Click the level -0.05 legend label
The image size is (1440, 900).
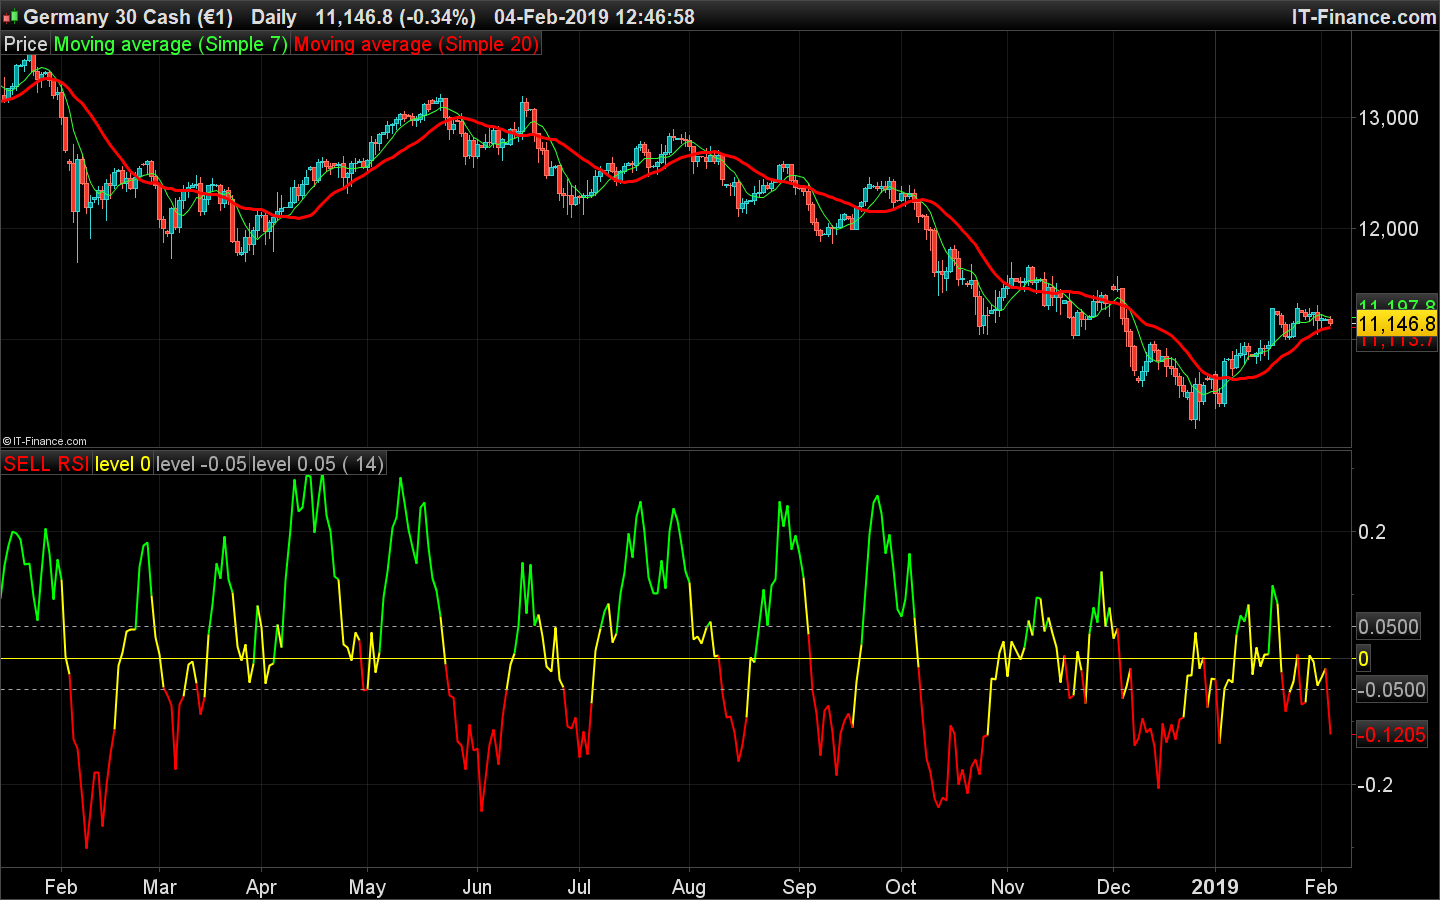(x=201, y=464)
